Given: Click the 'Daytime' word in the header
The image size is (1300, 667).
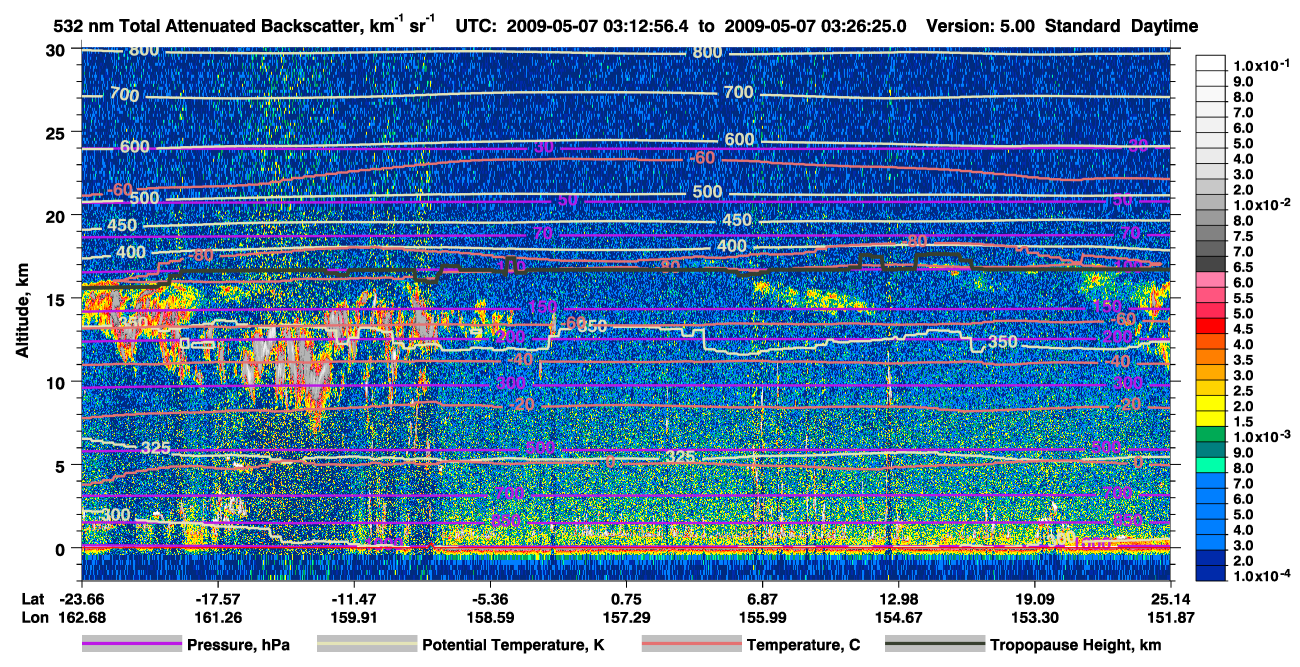Looking at the screenshot, I should tap(1164, 26).
